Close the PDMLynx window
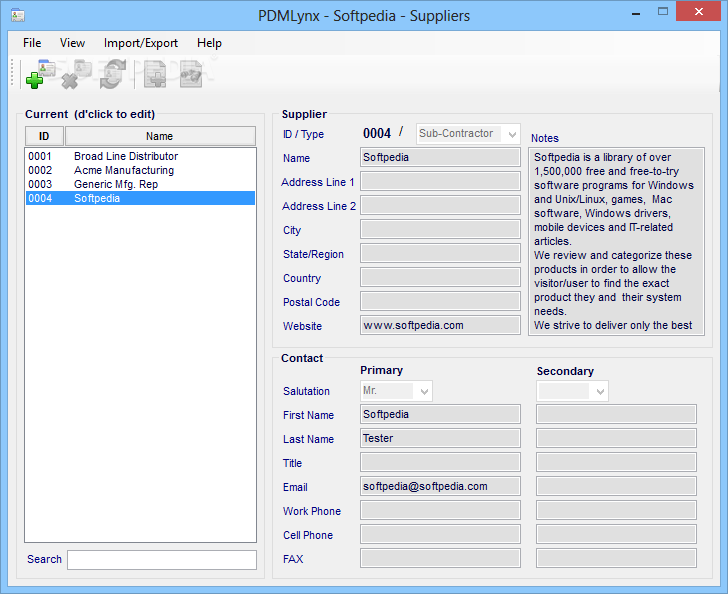This screenshot has height=594, width=728. [698, 12]
